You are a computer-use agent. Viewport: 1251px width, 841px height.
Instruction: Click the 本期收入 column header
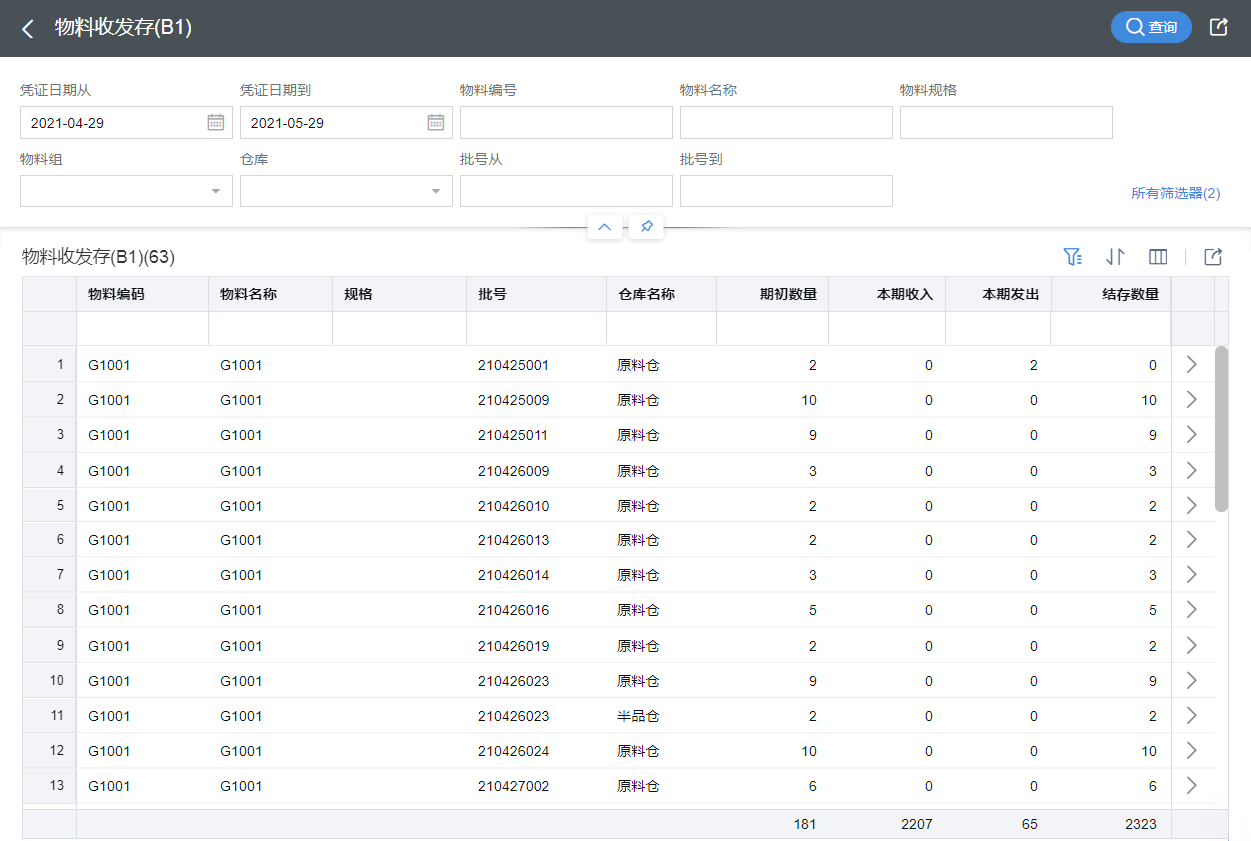click(x=887, y=294)
